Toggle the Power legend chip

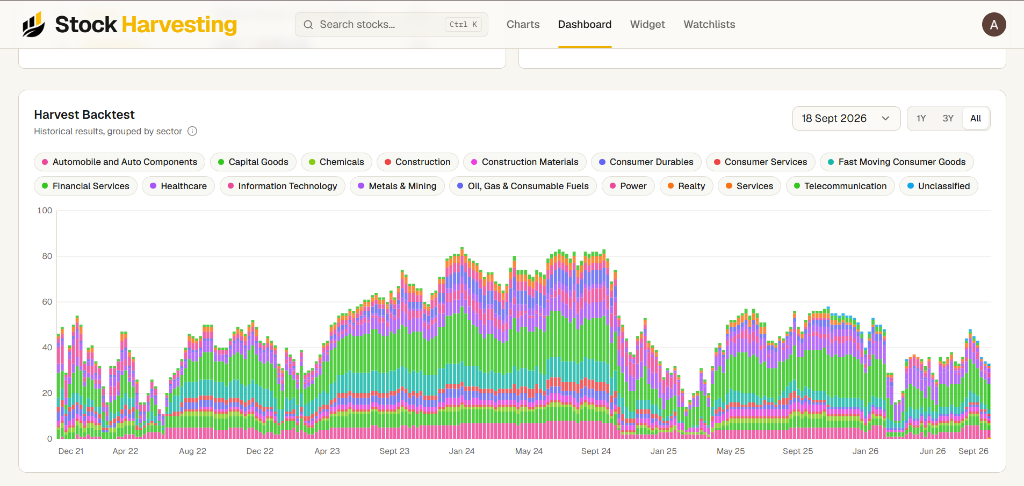628,186
